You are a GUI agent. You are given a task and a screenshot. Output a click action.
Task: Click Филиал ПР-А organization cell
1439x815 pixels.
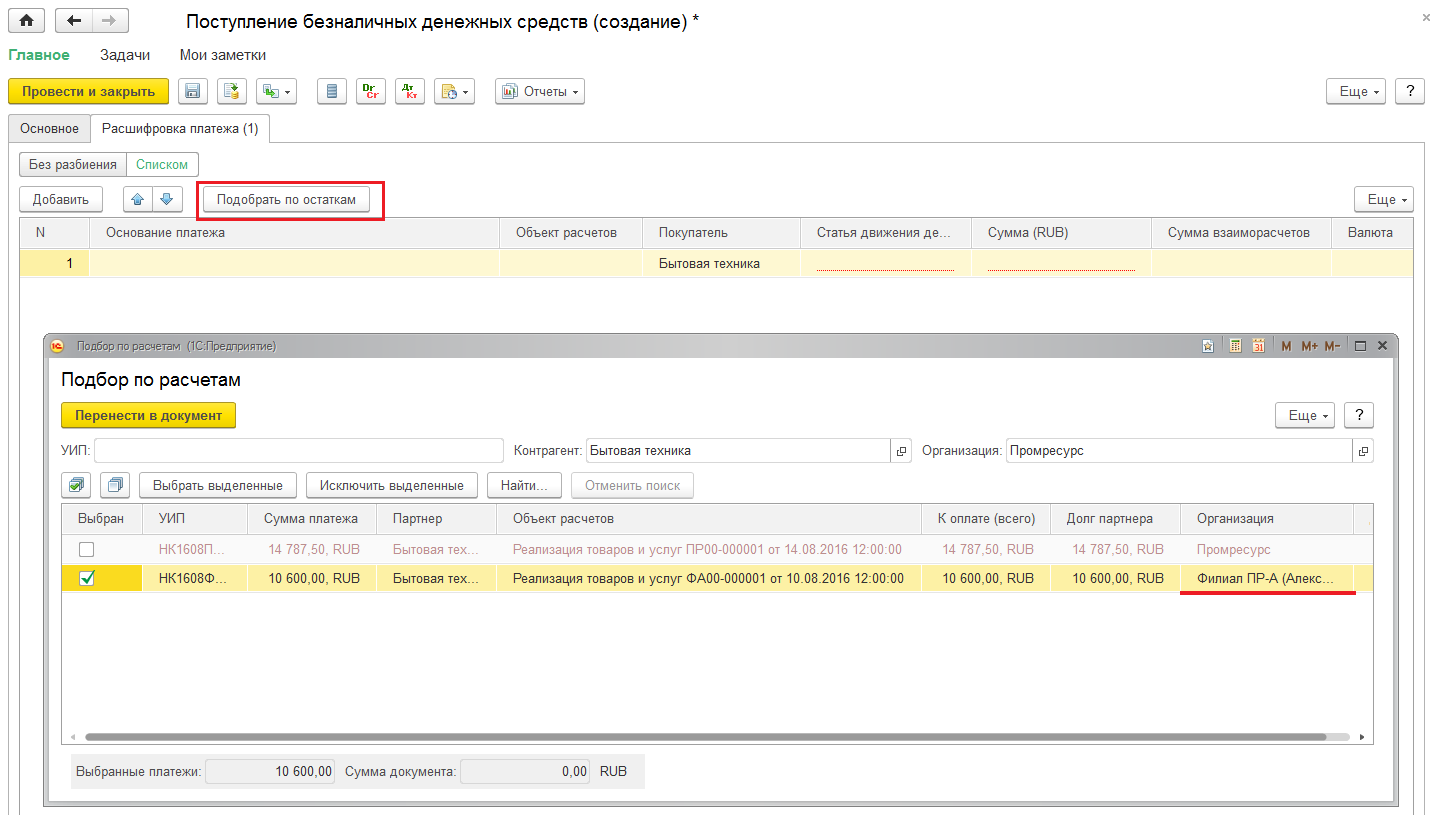[x=1266, y=578]
